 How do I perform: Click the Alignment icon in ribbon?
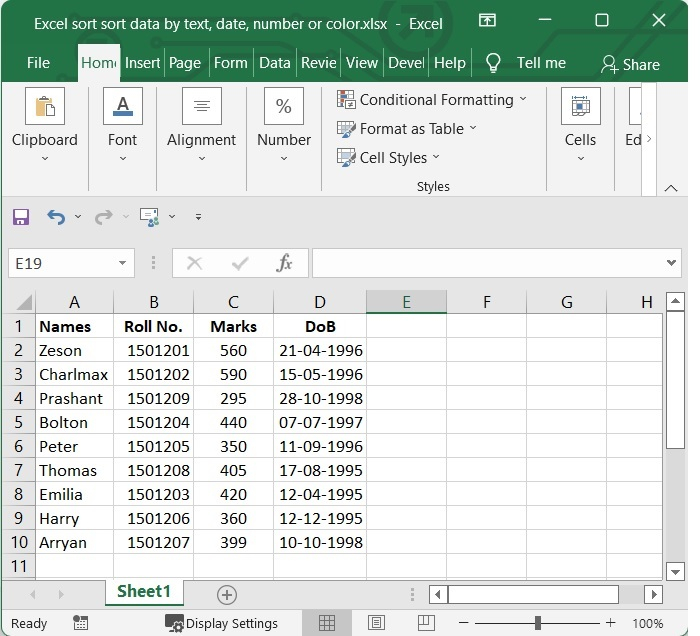click(201, 106)
